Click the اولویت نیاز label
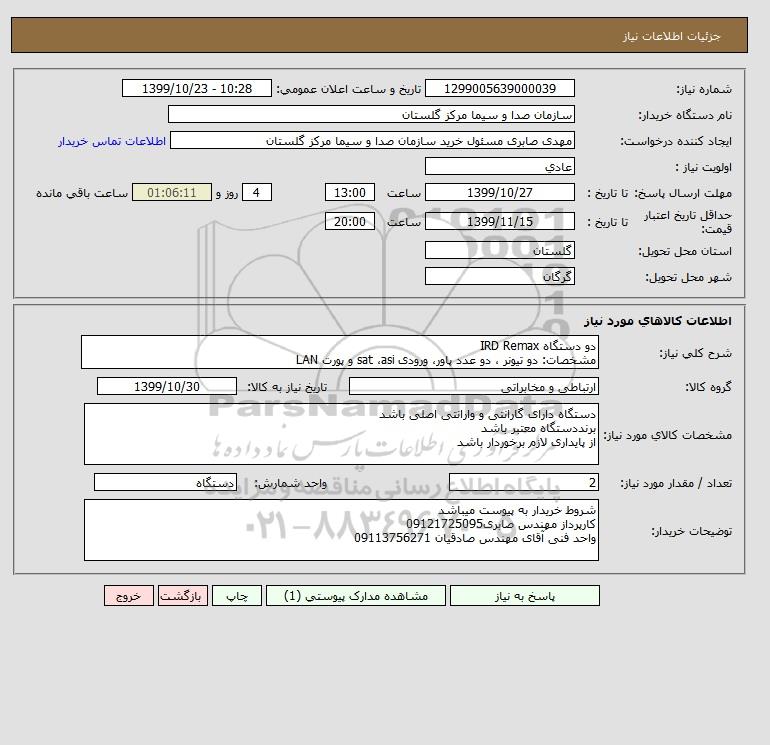This screenshot has height=745, width=770. (x=704, y=167)
